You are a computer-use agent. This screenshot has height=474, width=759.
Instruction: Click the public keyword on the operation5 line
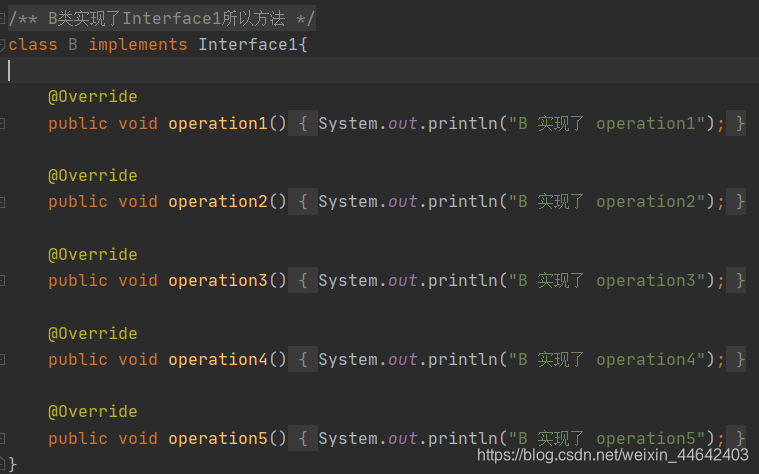tap(78, 439)
